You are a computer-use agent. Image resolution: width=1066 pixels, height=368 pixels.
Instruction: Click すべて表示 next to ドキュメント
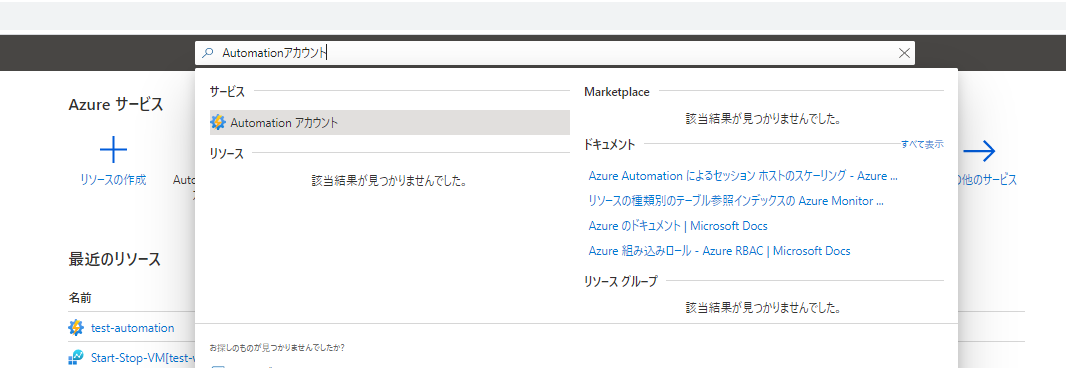[922, 144]
